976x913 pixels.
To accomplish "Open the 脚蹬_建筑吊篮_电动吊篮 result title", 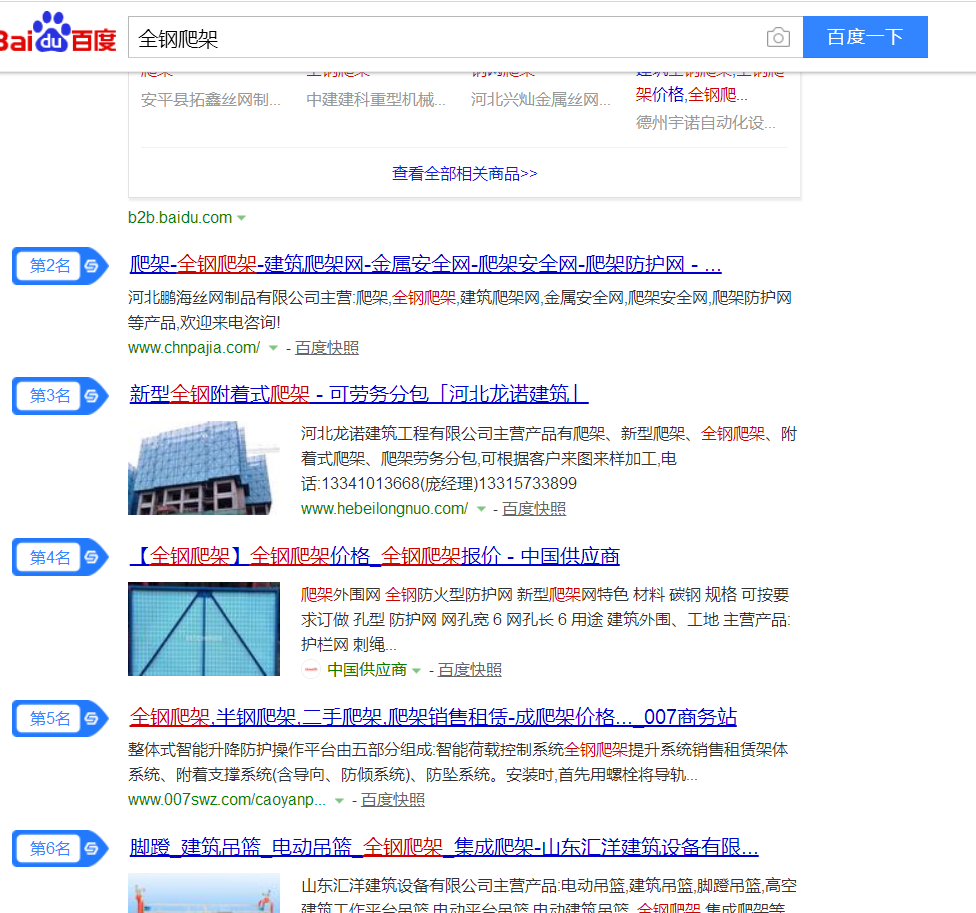I will pos(444,847).
